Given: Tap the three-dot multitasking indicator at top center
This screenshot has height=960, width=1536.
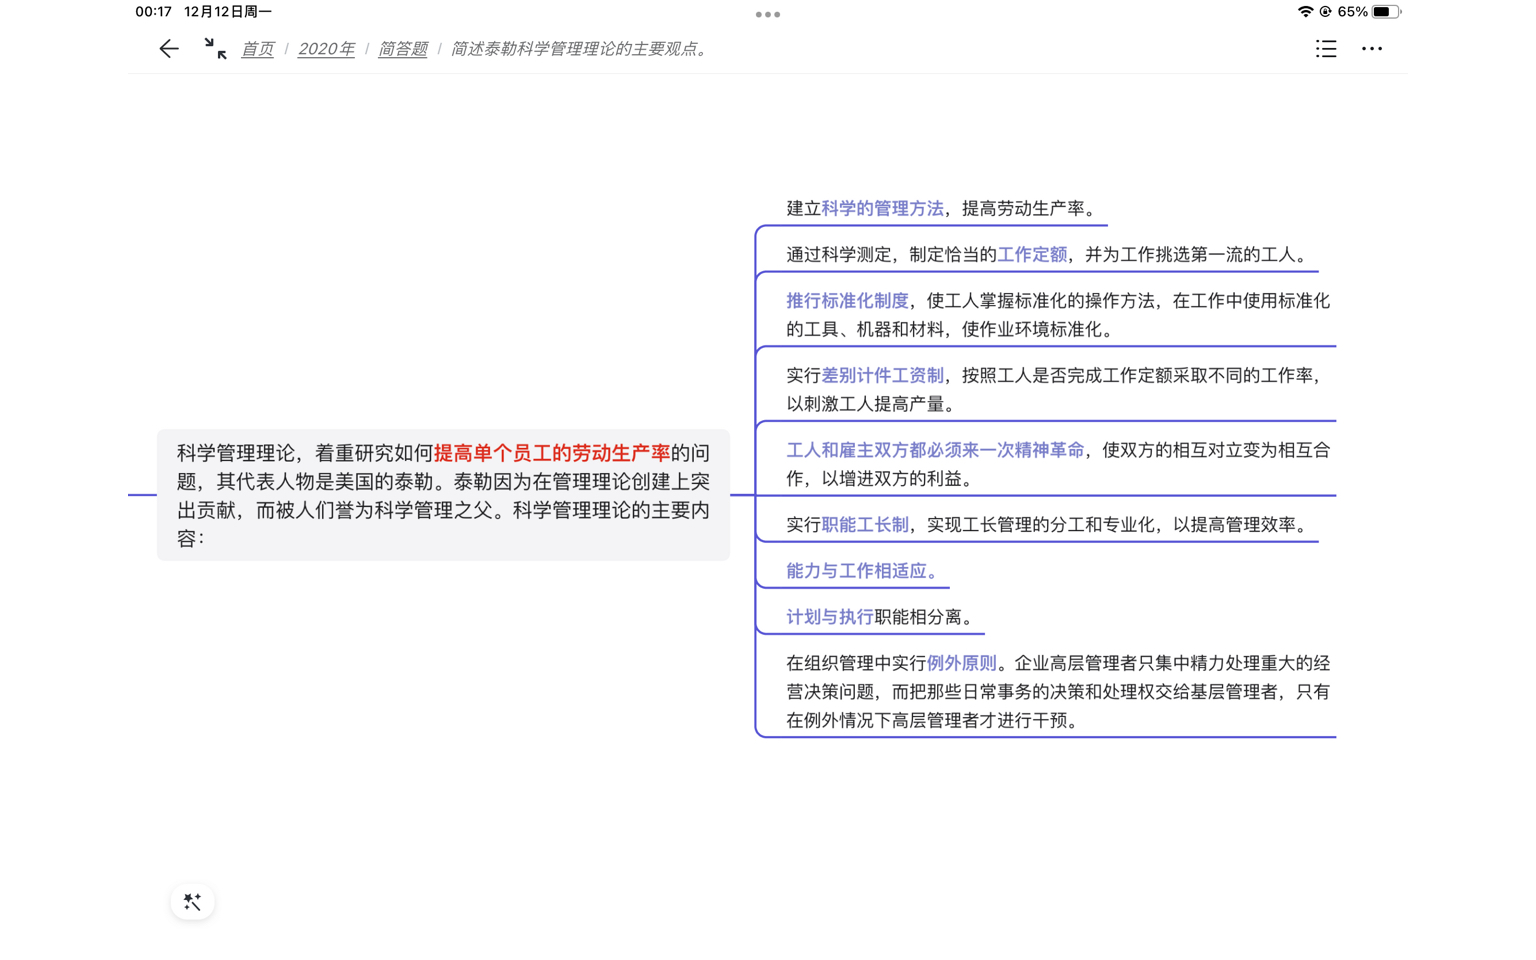Looking at the screenshot, I should (768, 14).
